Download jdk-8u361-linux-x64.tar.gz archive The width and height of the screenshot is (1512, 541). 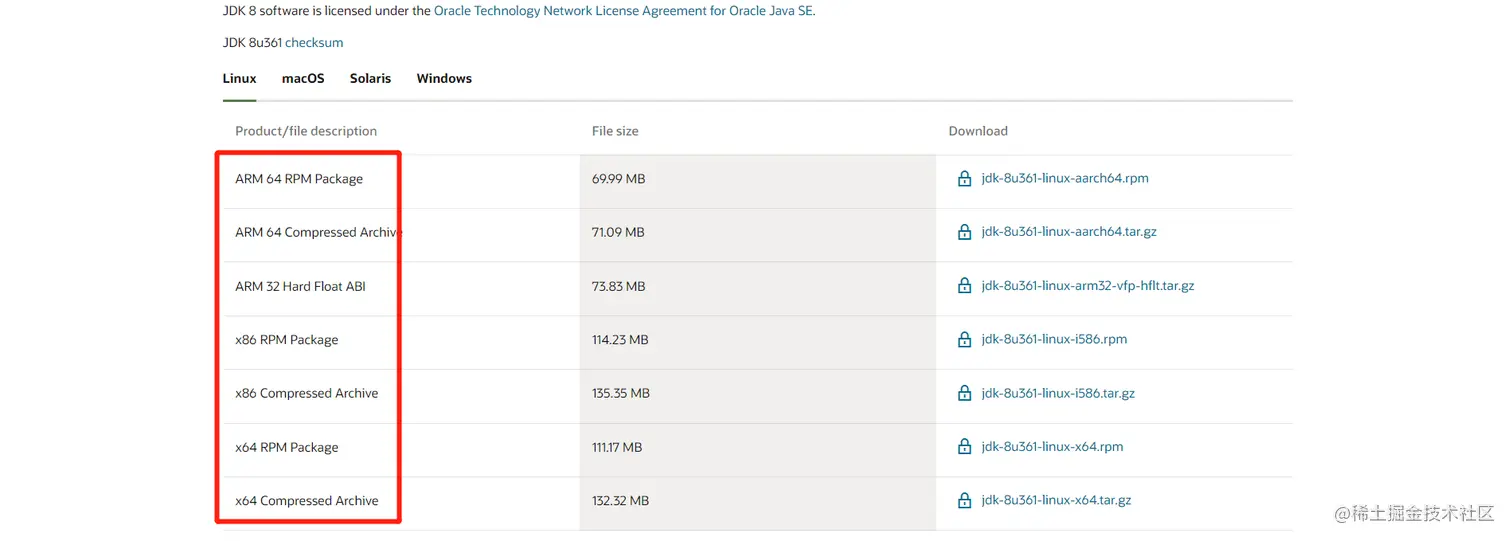(1056, 500)
